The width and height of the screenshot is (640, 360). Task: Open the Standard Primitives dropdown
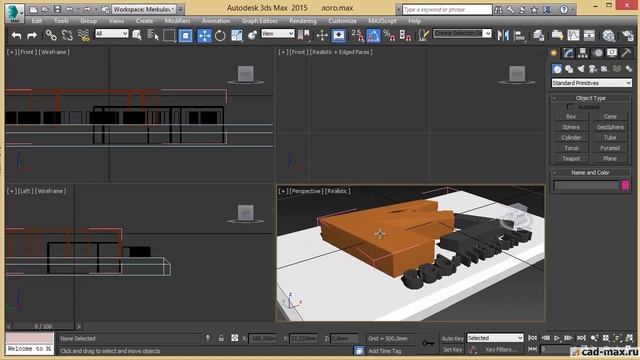click(591, 83)
